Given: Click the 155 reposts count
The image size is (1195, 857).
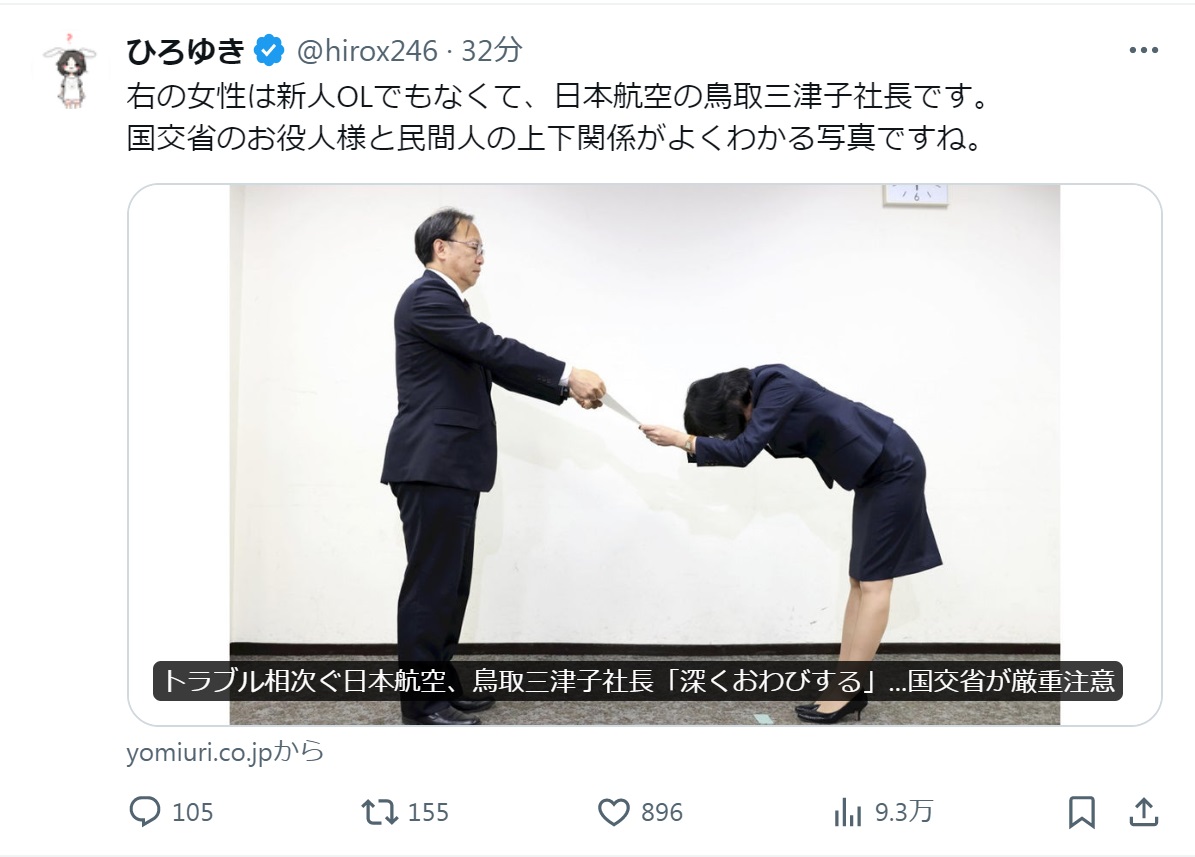Looking at the screenshot, I should (428, 812).
